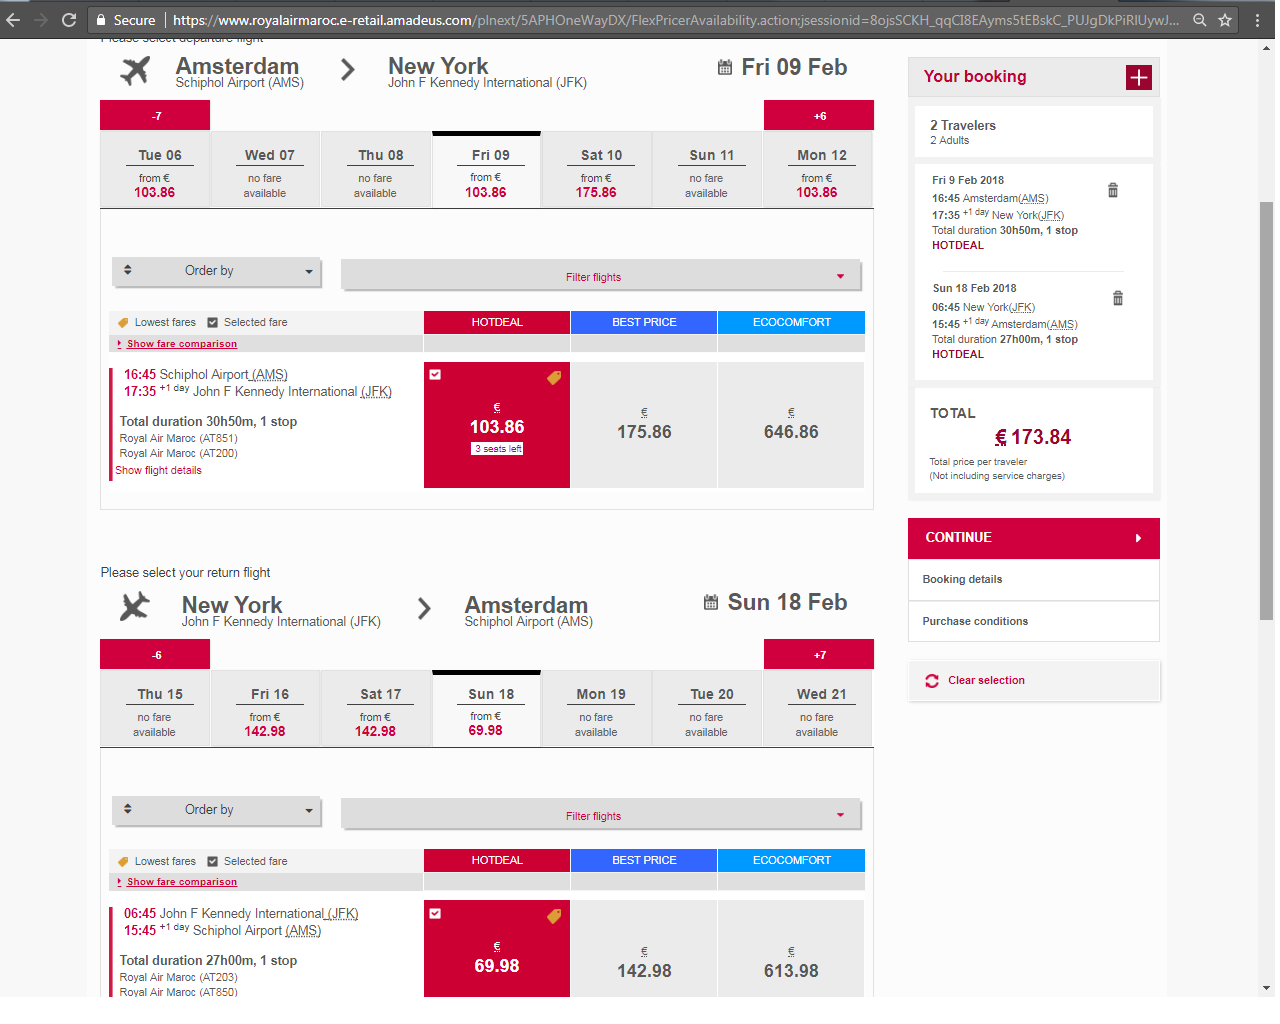Open the Booking details link
The height and width of the screenshot is (1024, 1280).
click(x=962, y=580)
